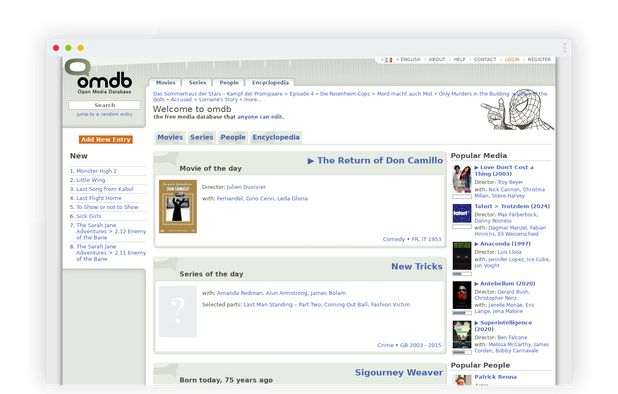Open the large Movies section button
618x394 pixels.
point(170,137)
